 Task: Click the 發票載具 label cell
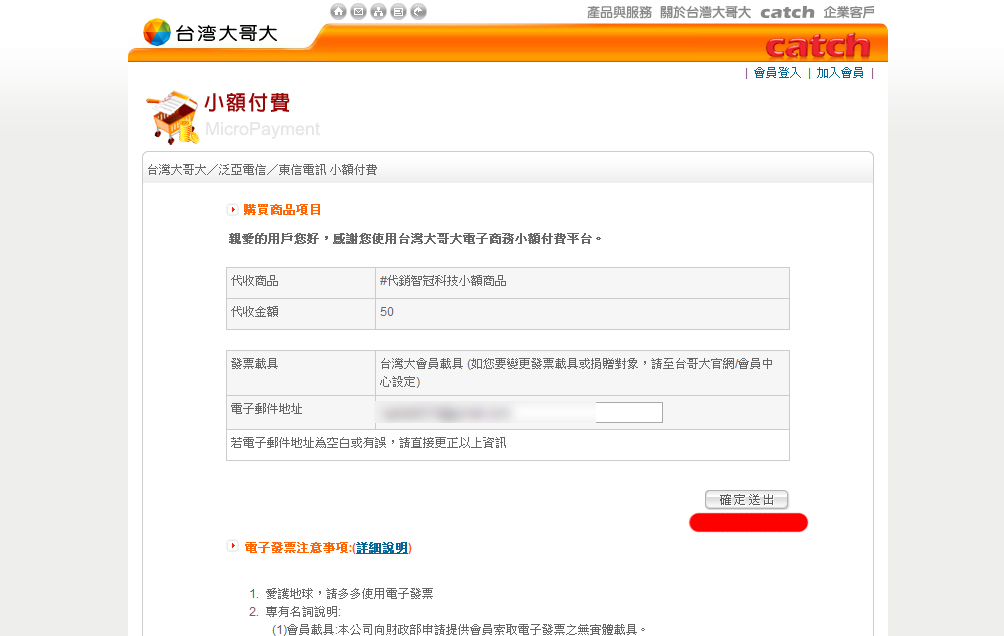point(301,373)
